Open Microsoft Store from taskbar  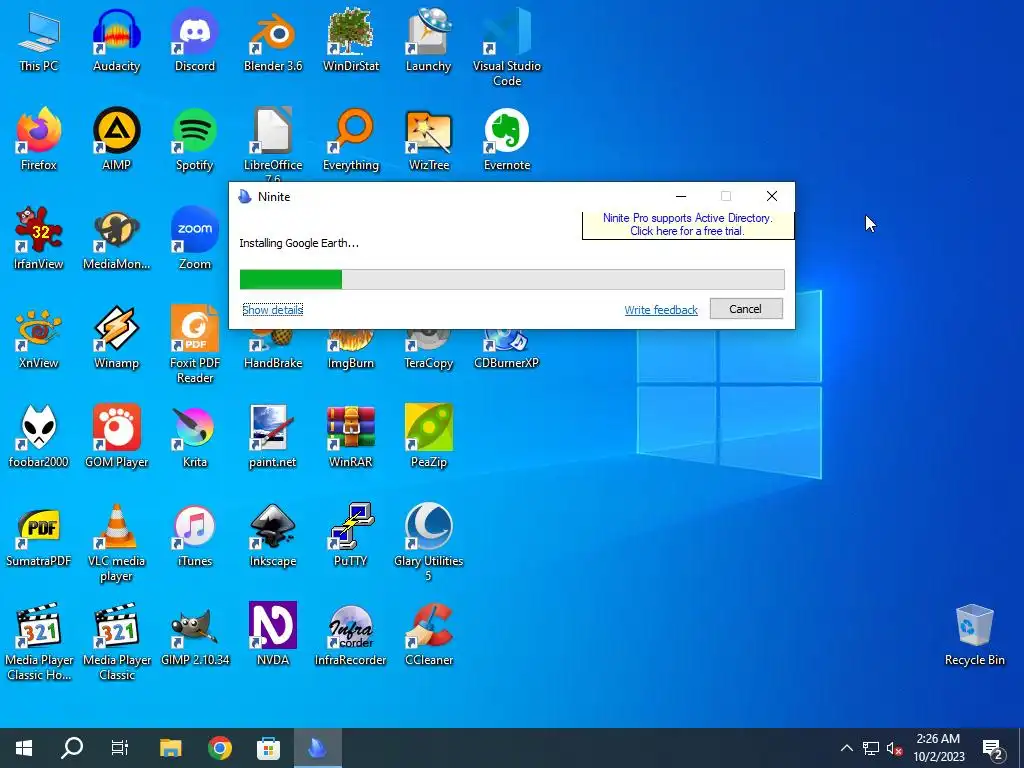tap(268, 748)
